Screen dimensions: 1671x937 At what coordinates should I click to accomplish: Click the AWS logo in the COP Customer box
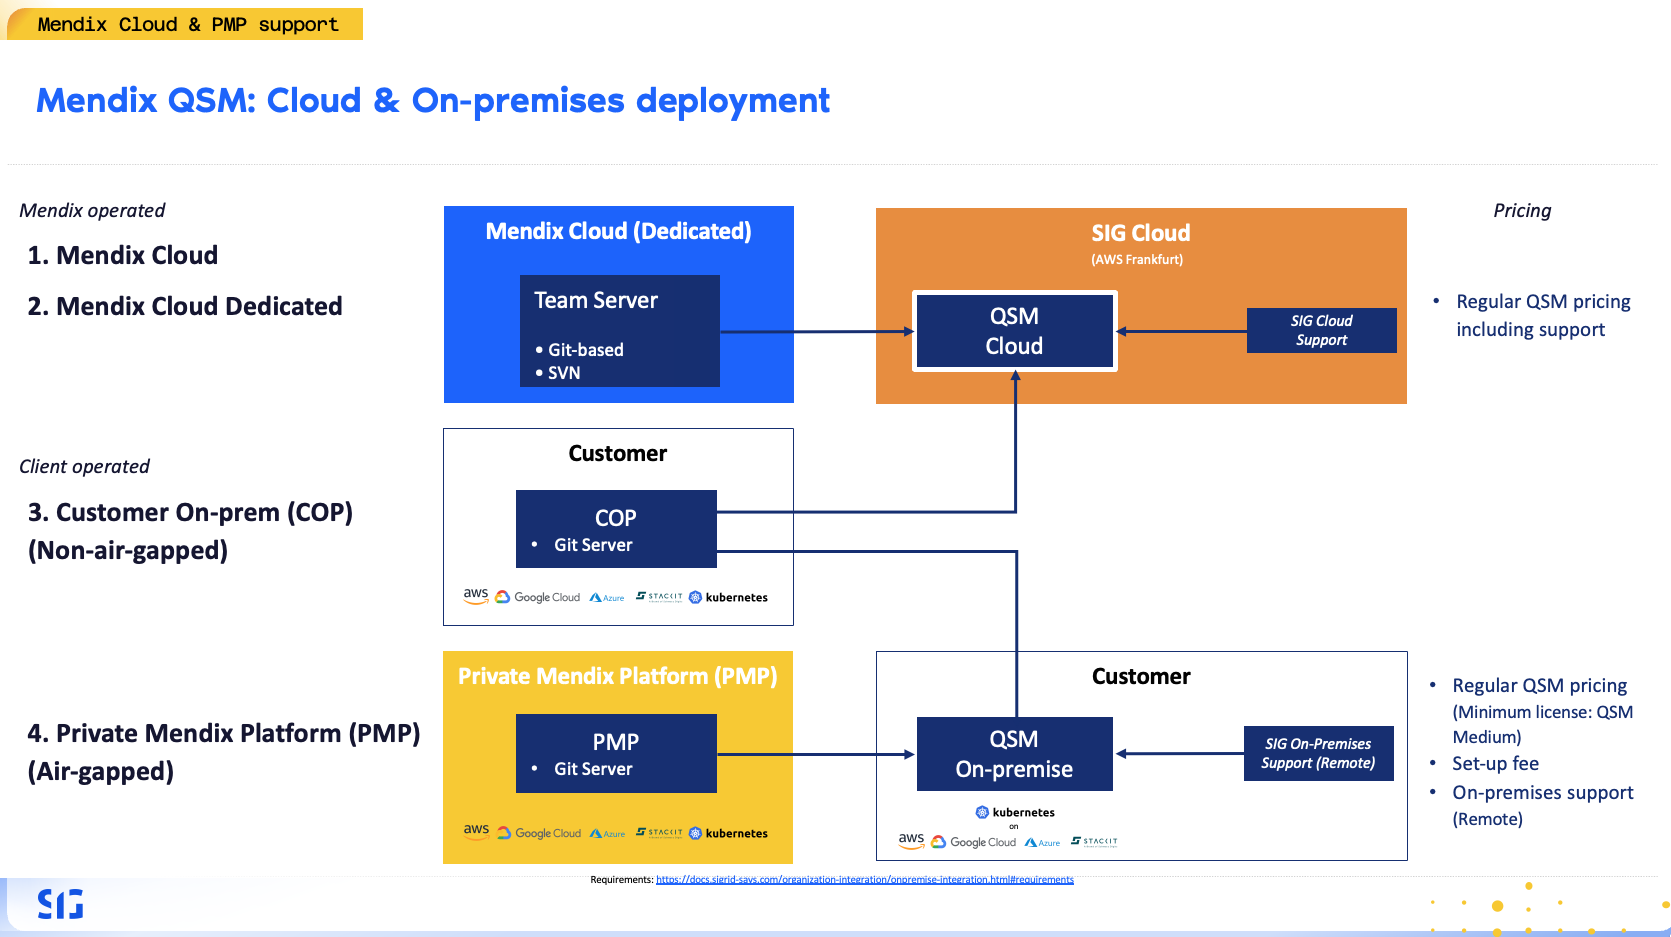pyautogui.click(x=475, y=596)
